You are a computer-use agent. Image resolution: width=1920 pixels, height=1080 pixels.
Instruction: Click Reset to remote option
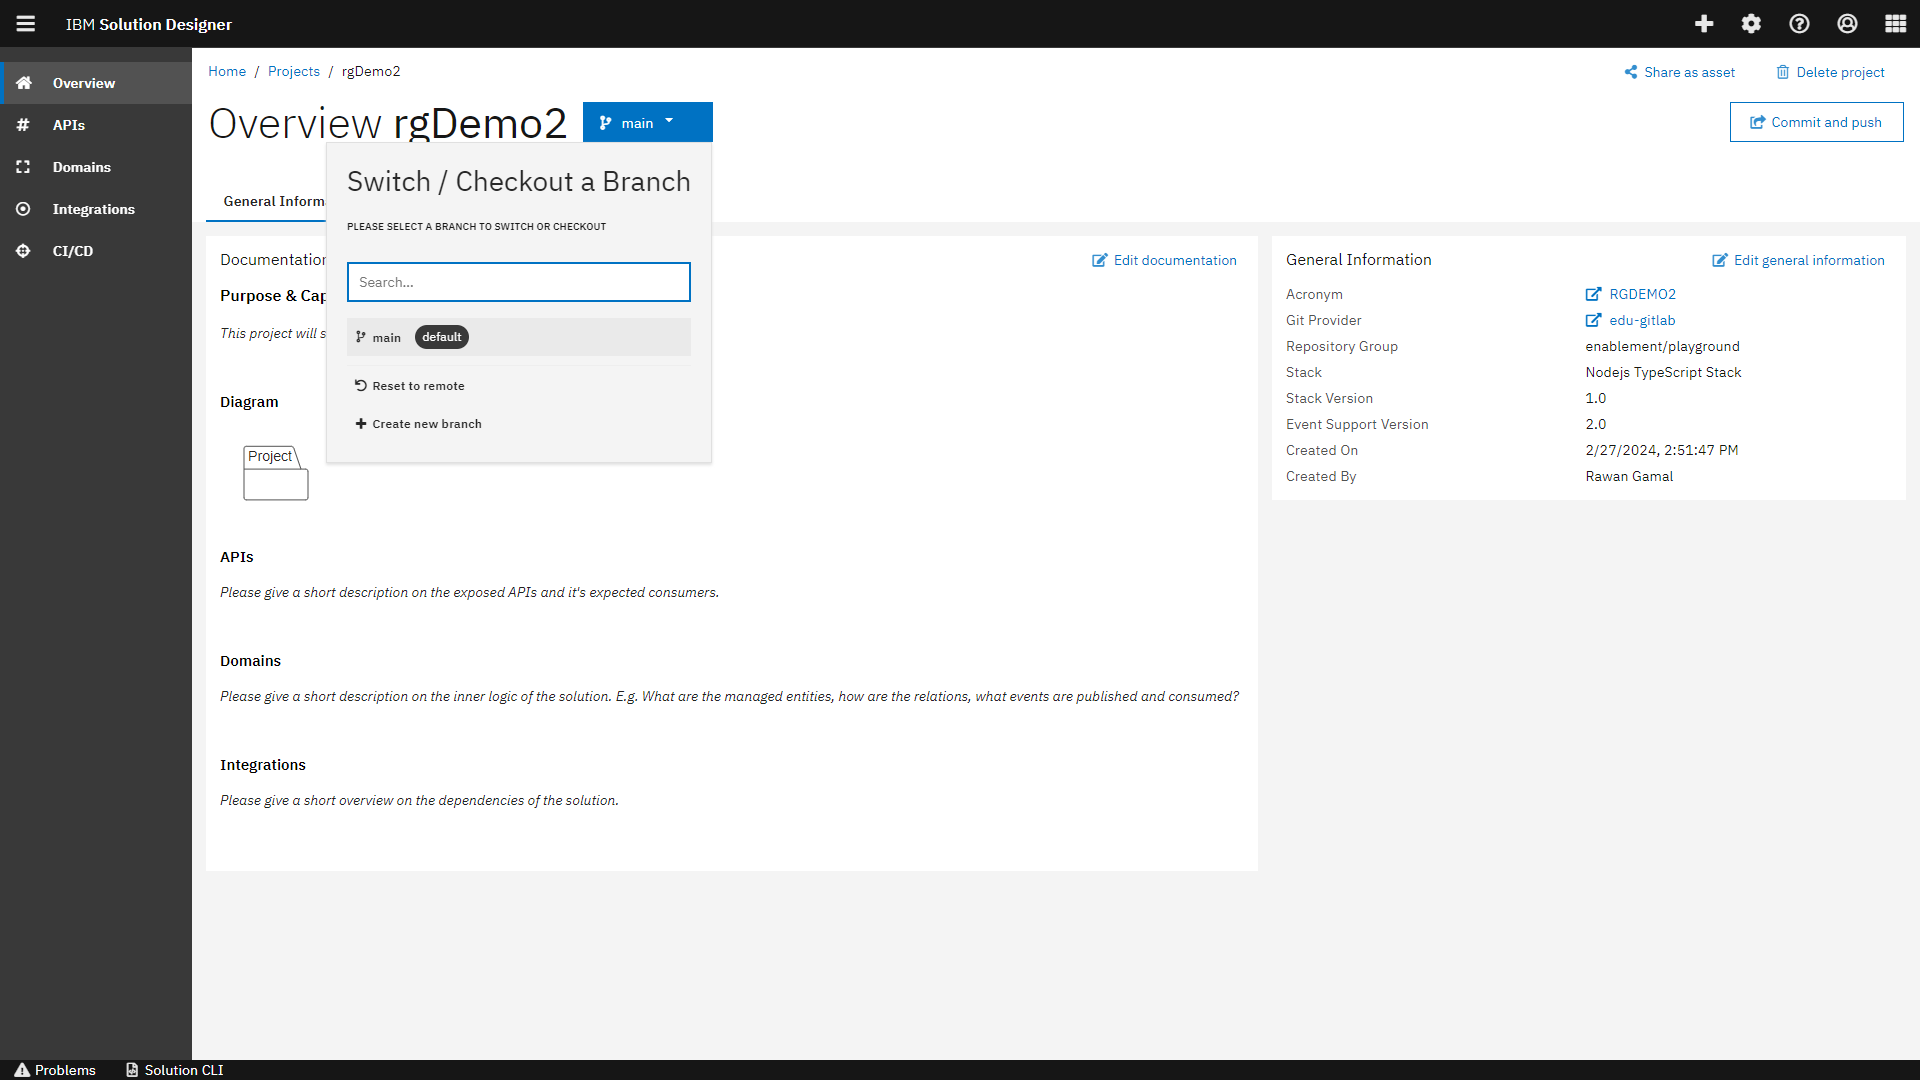pos(418,385)
